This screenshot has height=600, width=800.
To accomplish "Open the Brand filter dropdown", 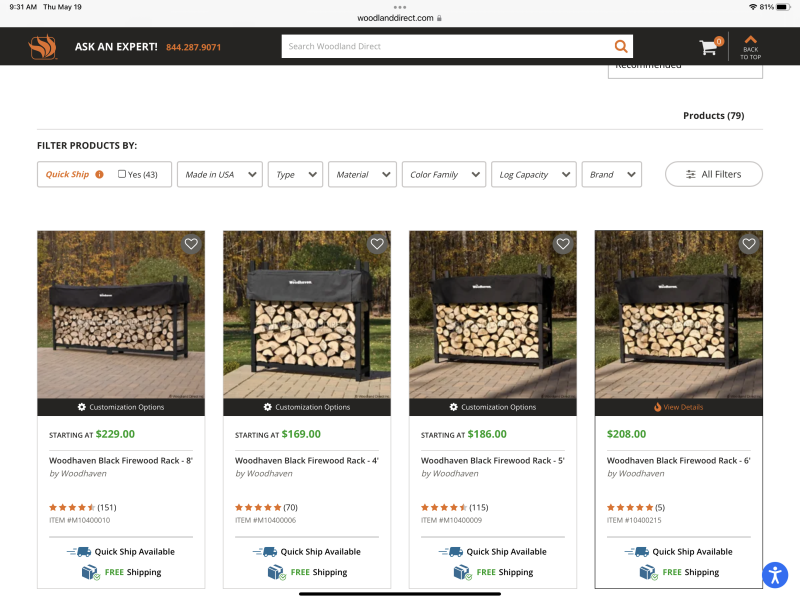I will (612, 174).
